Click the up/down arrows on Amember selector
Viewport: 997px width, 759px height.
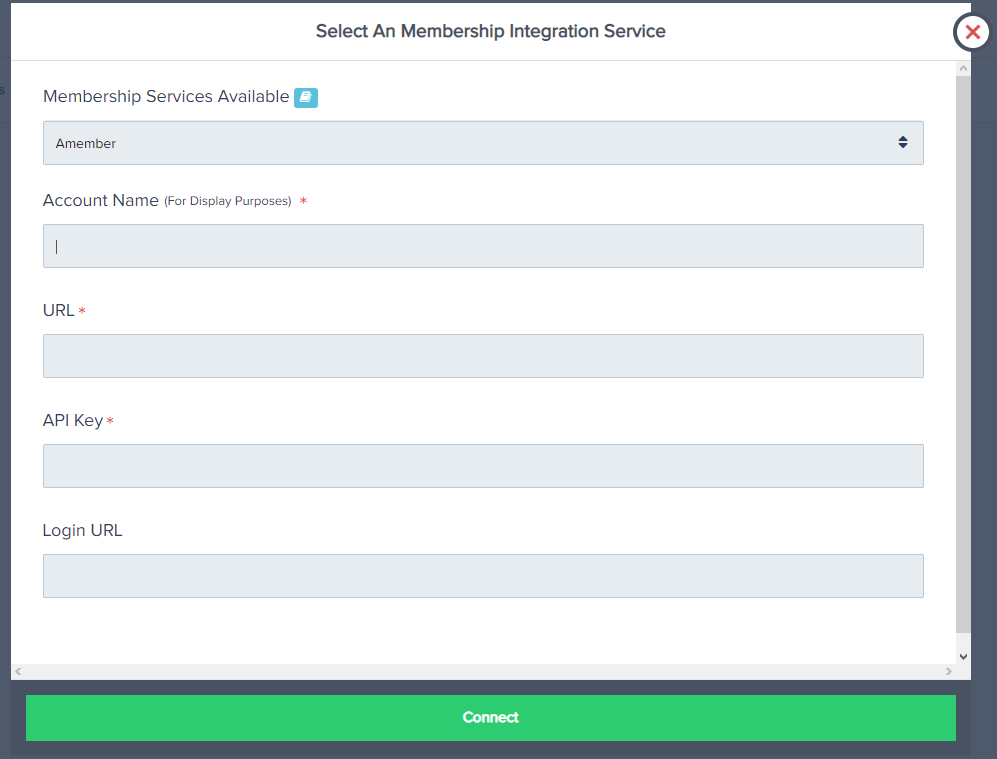(902, 143)
